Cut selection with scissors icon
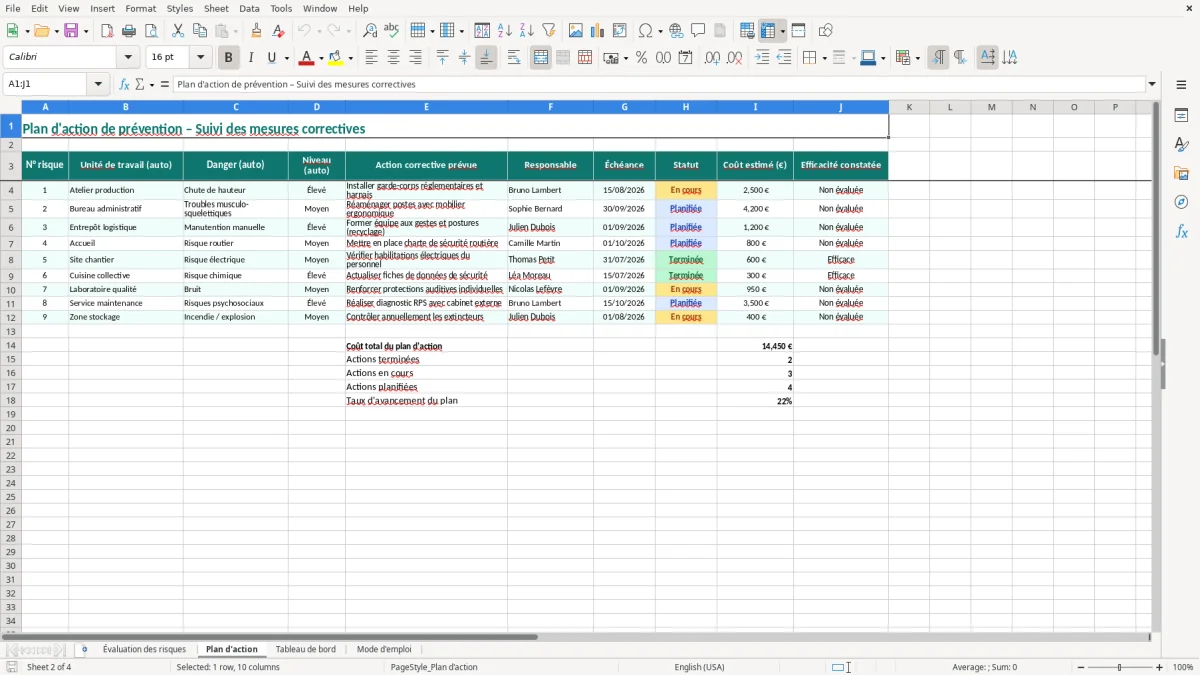Screen dimensions: 1200x675 point(178,31)
